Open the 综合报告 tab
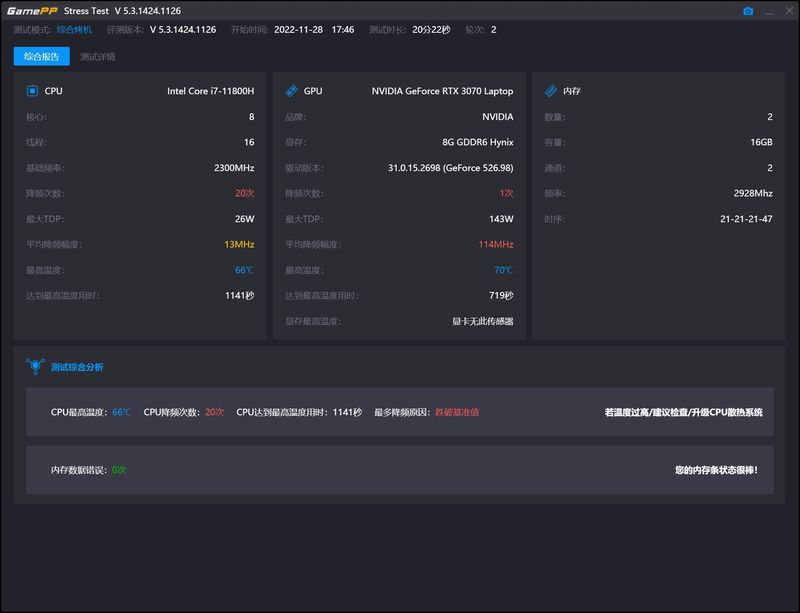Image resolution: width=800 pixels, height=613 pixels. click(41, 56)
